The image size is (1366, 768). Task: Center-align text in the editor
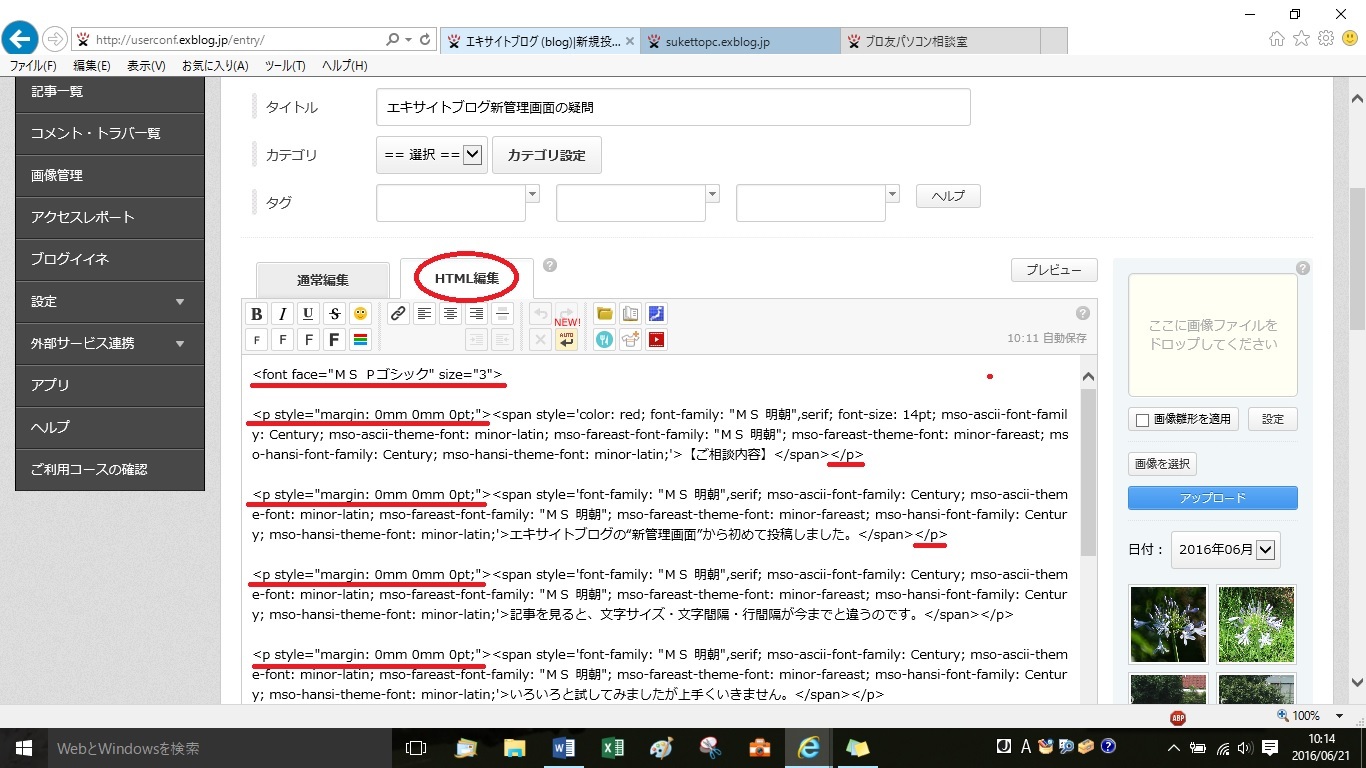coord(451,314)
